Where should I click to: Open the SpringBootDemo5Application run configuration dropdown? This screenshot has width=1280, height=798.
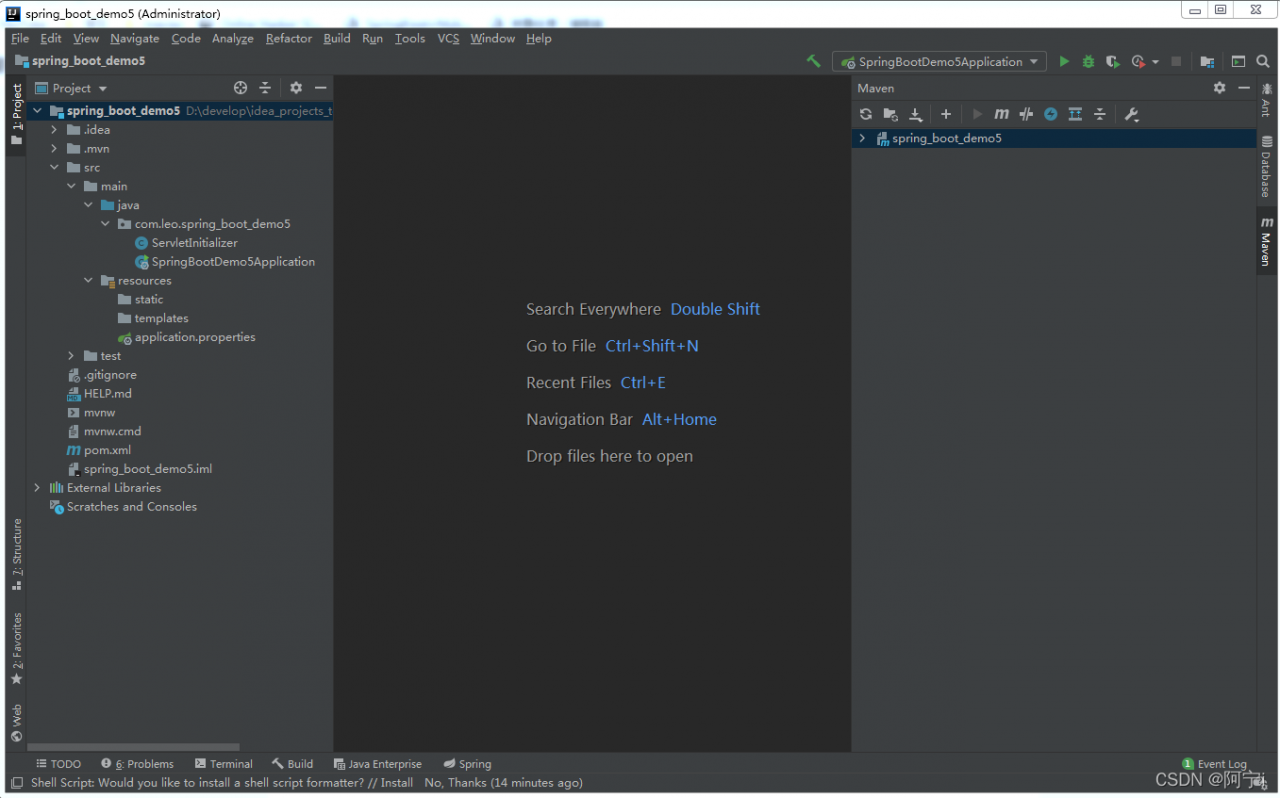[x=939, y=61]
